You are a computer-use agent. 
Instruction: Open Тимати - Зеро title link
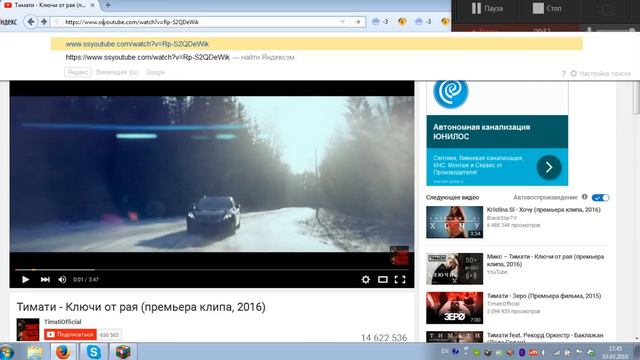pos(544,296)
